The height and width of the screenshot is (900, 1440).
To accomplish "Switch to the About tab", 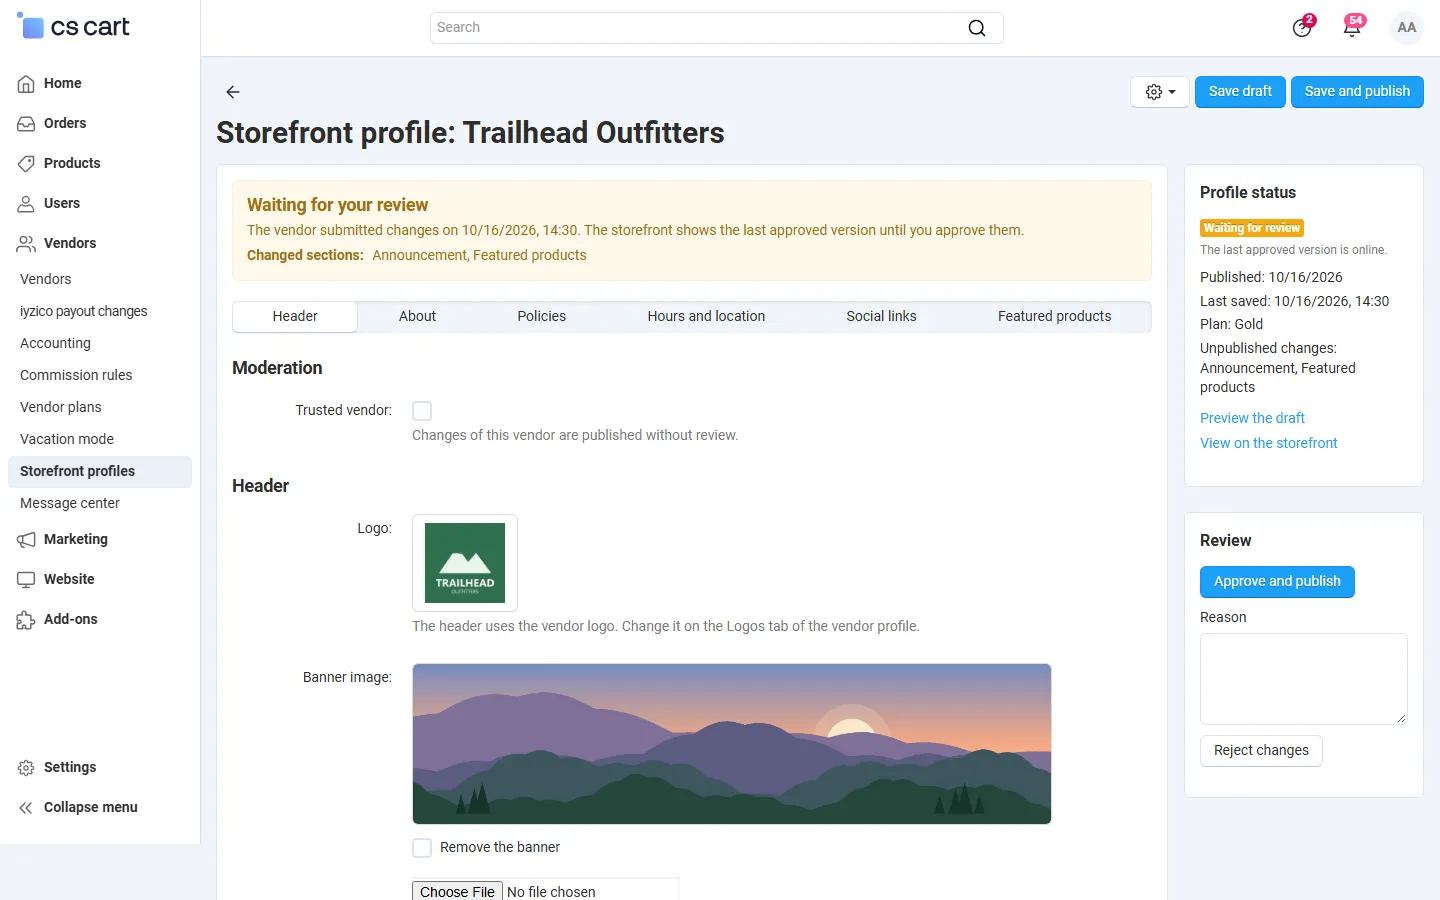I will click(x=417, y=316).
